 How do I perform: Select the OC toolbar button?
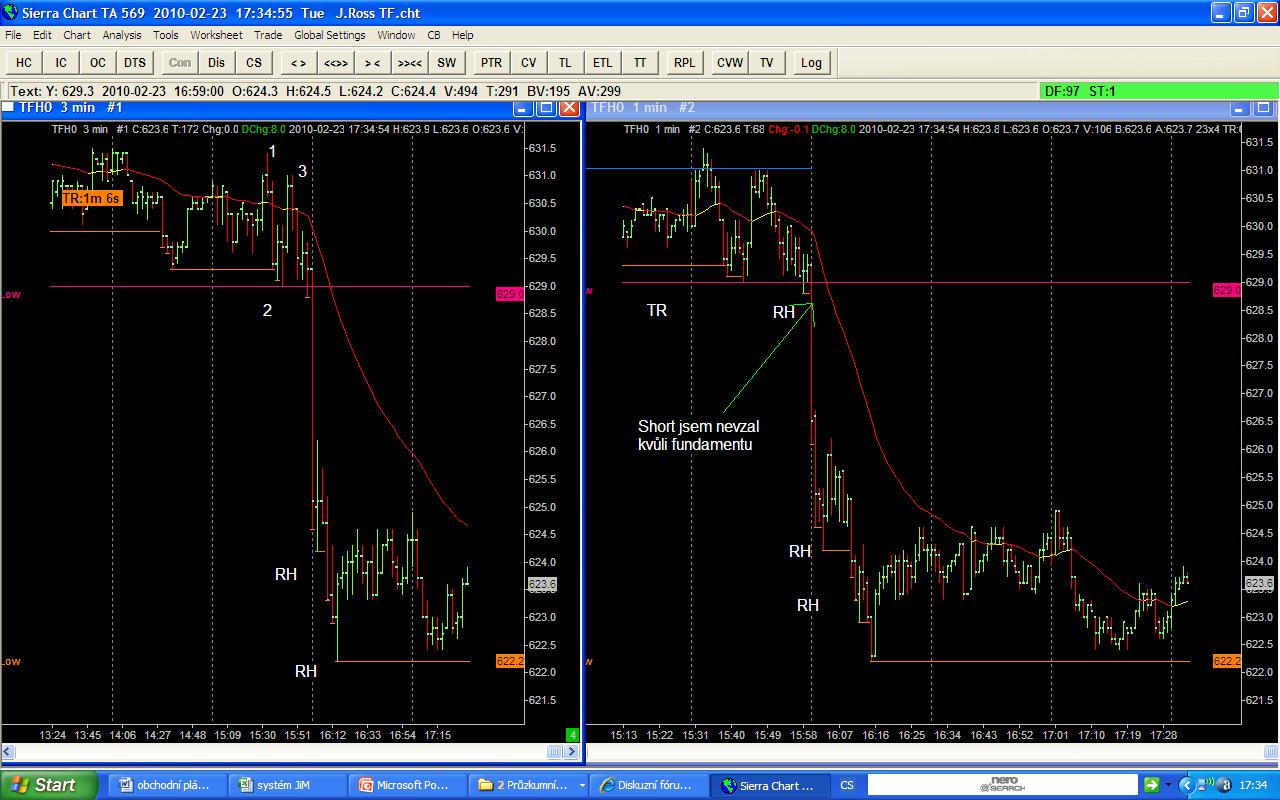pyautogui.click(x=98, y=62)
